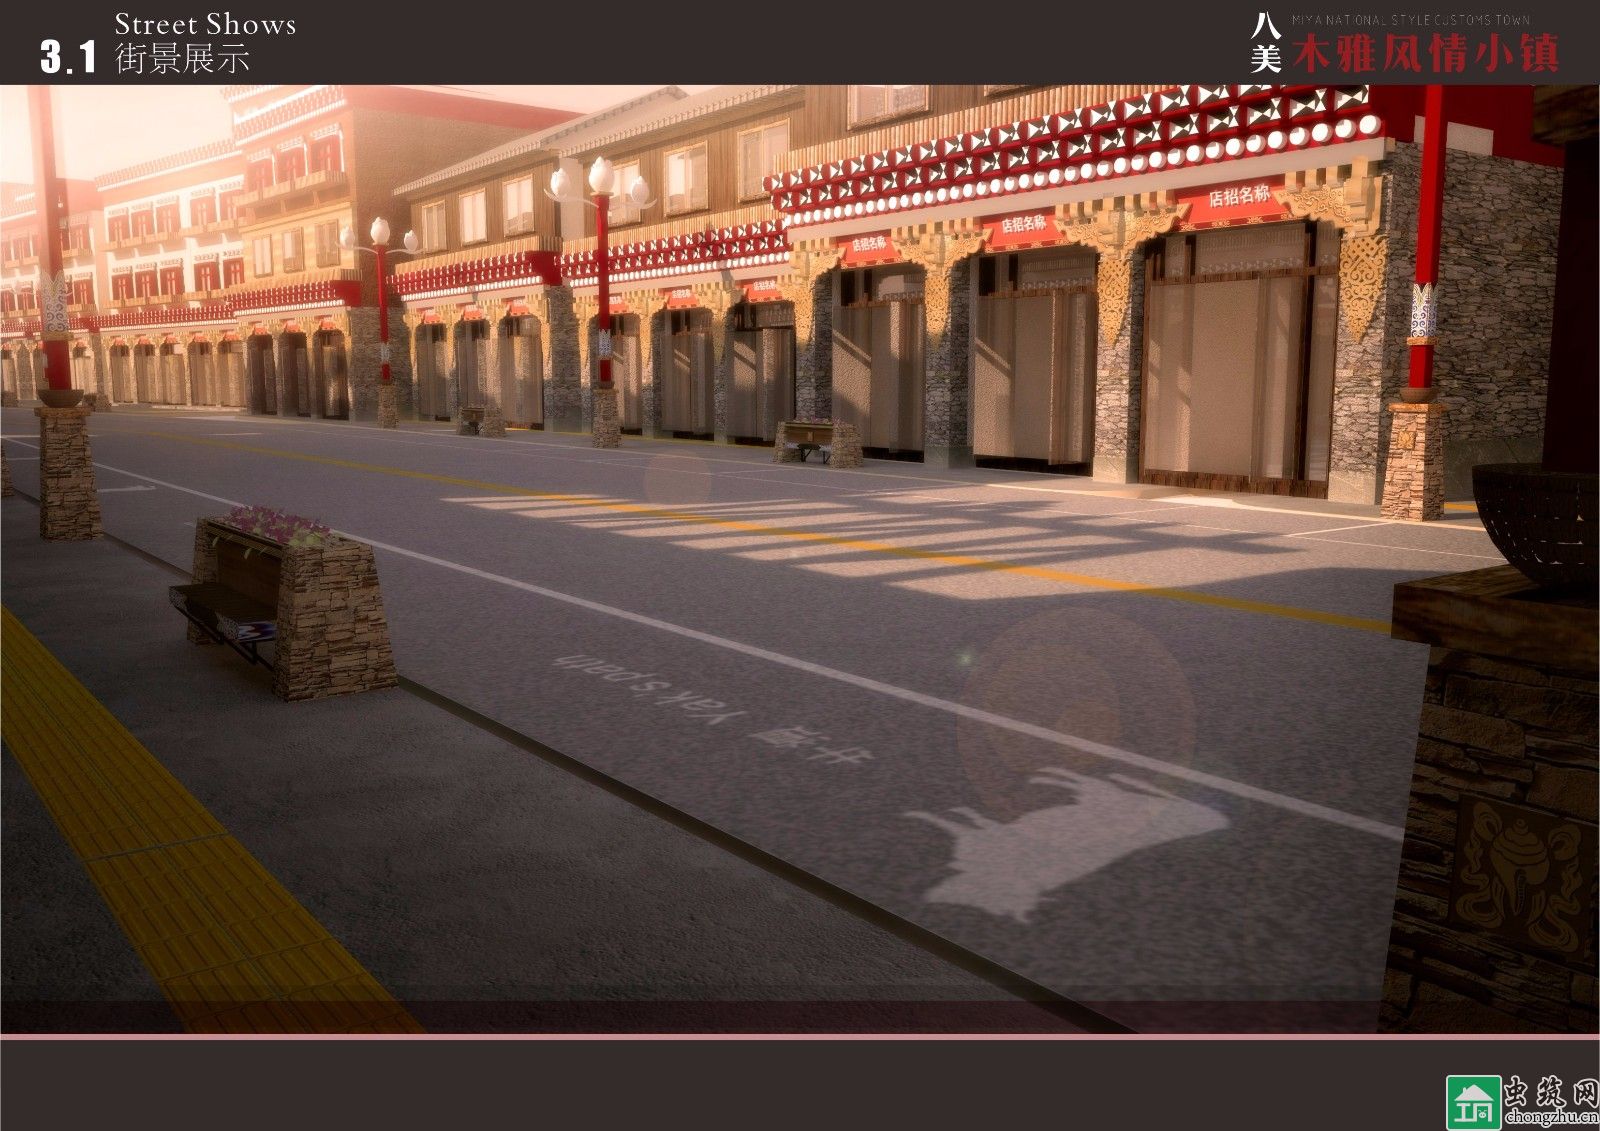Click the 'Street Shows' heading text

[x=205, y=24]
